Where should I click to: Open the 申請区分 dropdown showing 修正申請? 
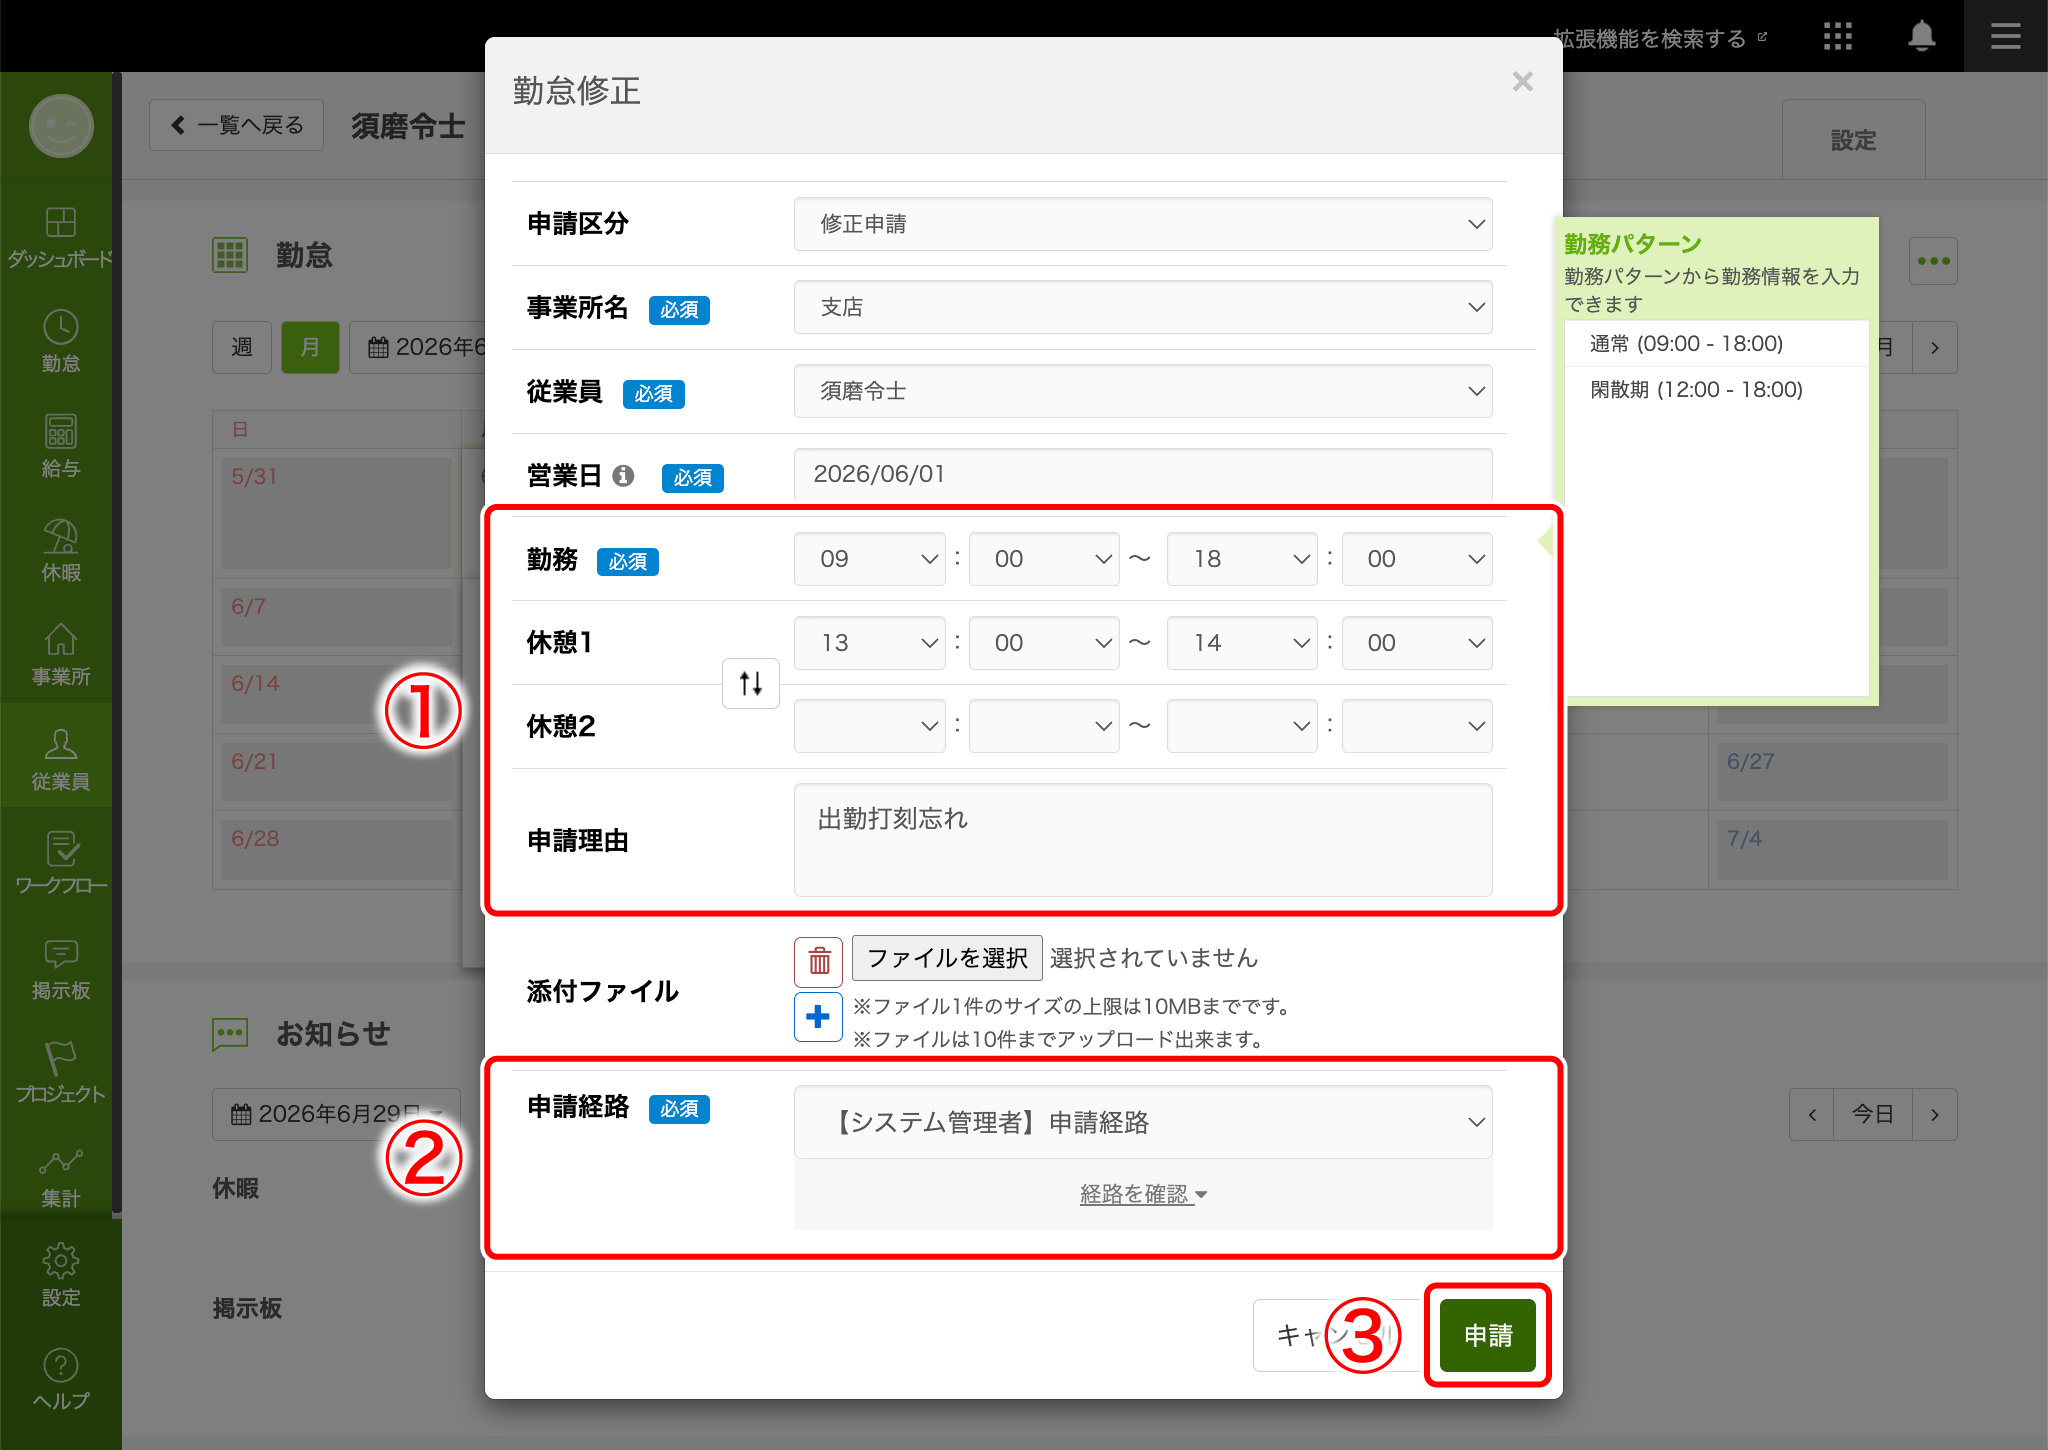[x=1143, y=224]
